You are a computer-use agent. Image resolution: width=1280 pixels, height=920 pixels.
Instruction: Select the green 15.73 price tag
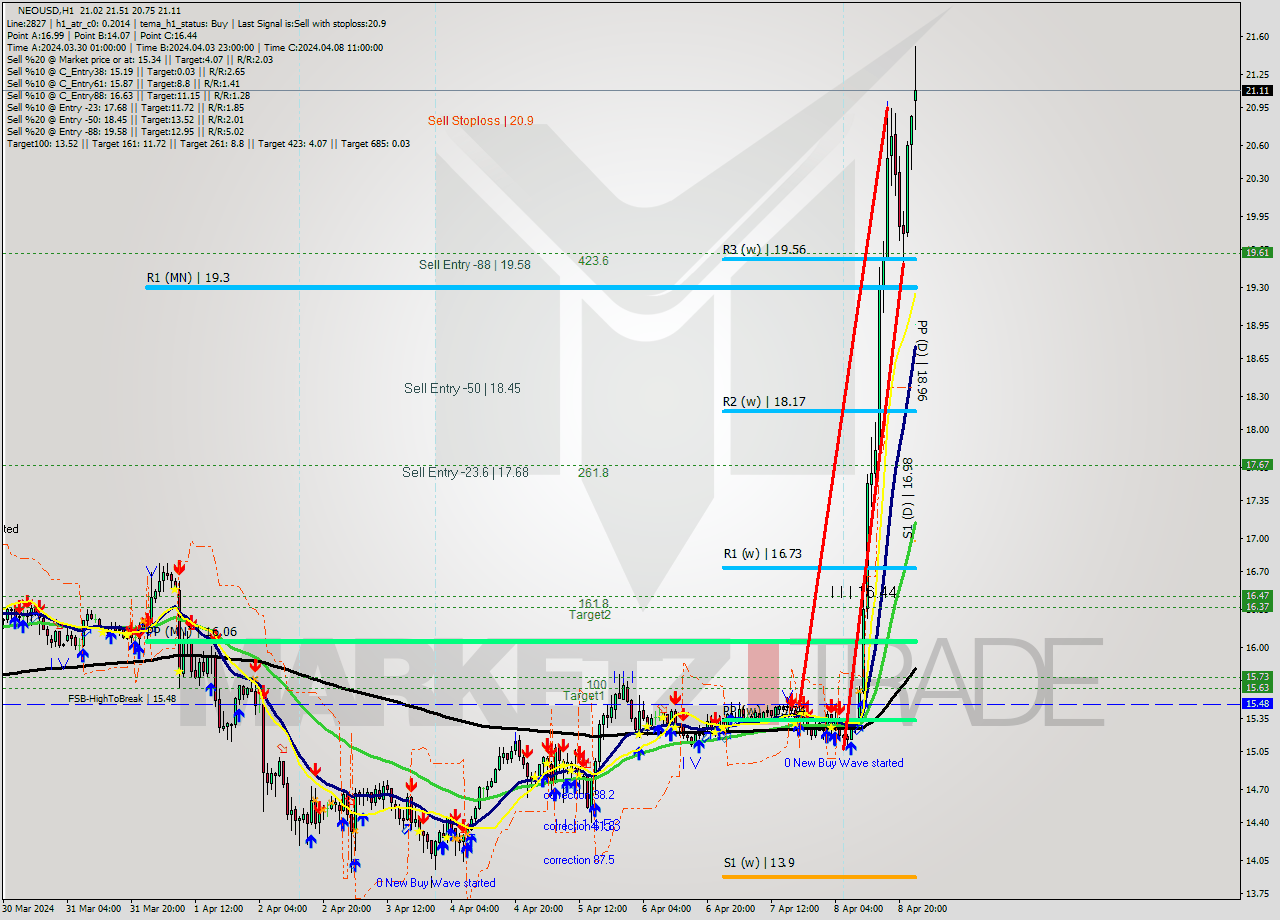1257,677
